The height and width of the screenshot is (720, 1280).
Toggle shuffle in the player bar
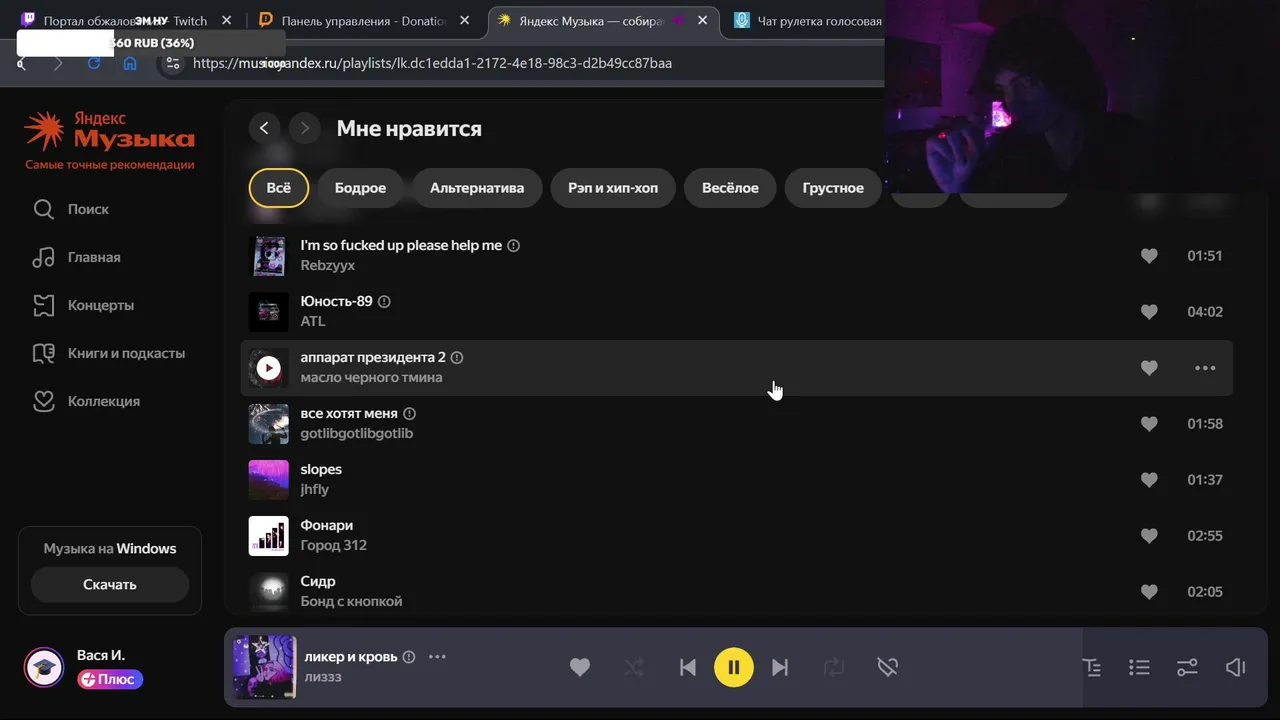(x=634, y=667)
